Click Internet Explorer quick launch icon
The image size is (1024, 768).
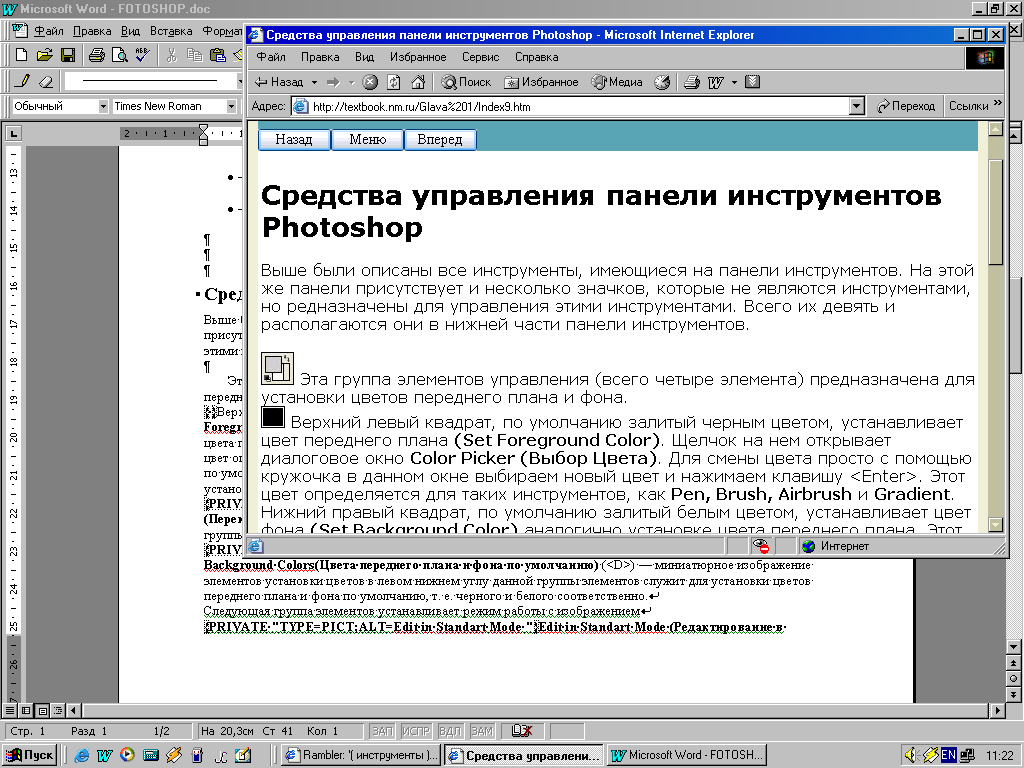pyautogui.click(x=82, y=756)
